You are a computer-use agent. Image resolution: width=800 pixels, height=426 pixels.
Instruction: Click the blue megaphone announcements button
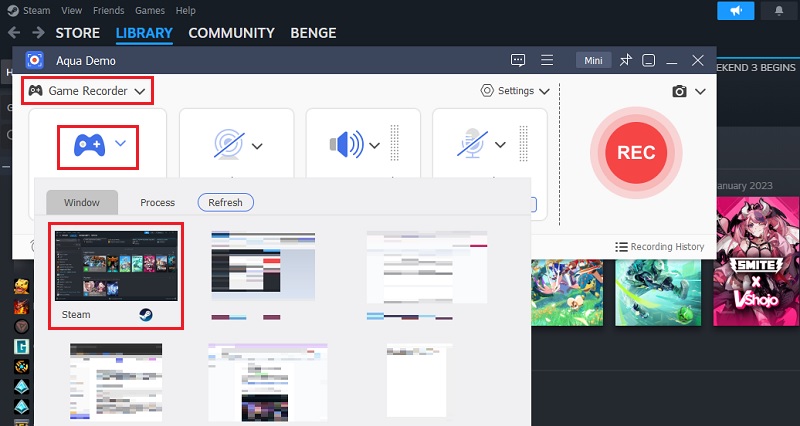736,11
